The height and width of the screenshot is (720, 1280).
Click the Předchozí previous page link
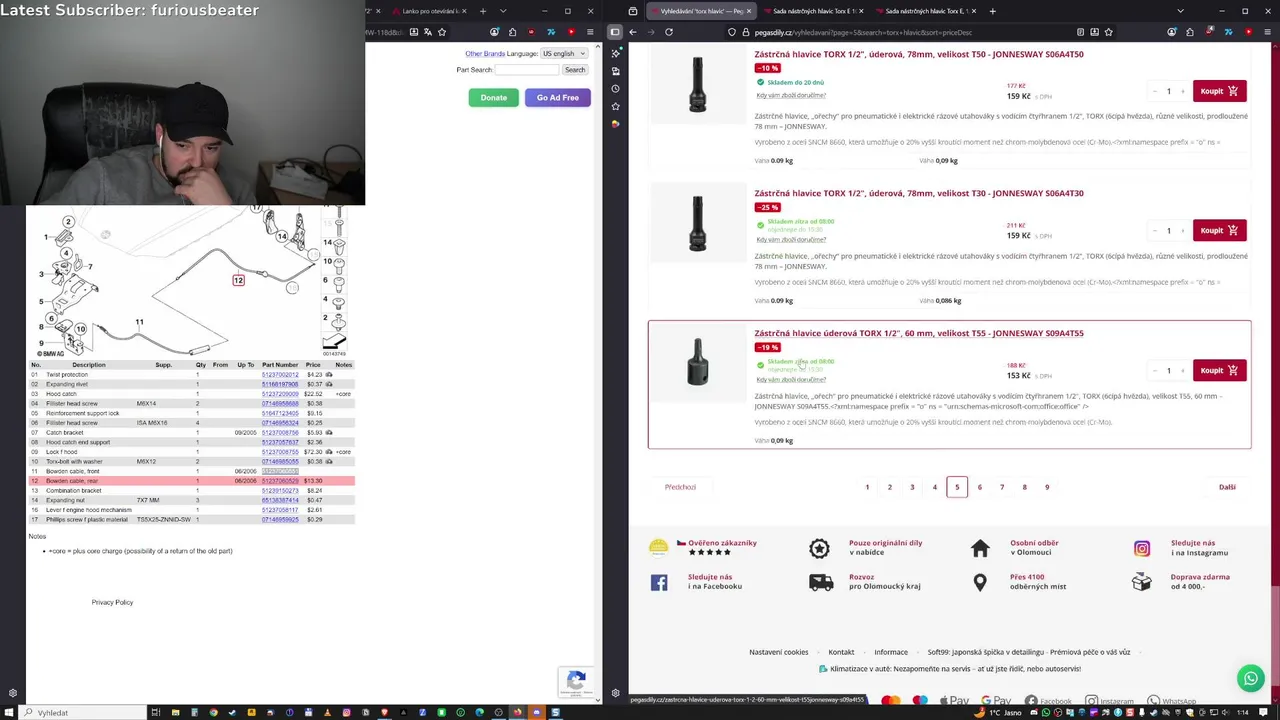pos(680,487)
